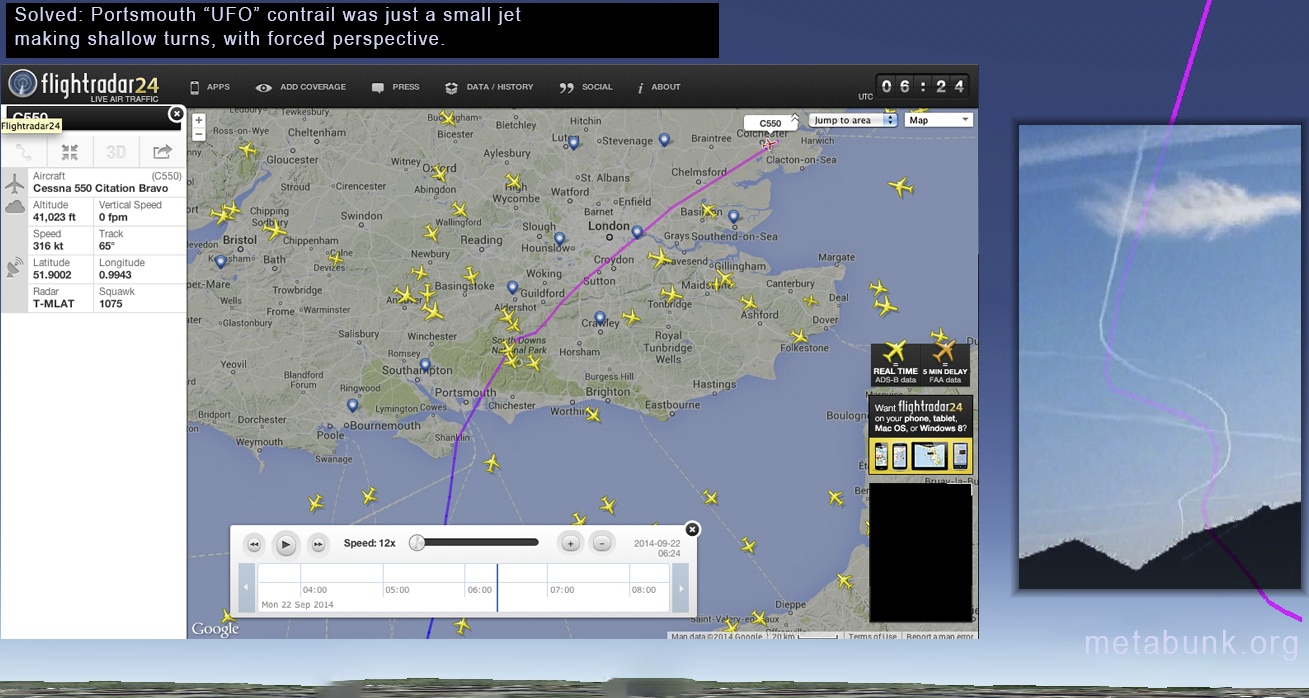Screen dimensions: 1309x698
Task: Click the airport pin beside Aldershot
Action: [512, 288]
